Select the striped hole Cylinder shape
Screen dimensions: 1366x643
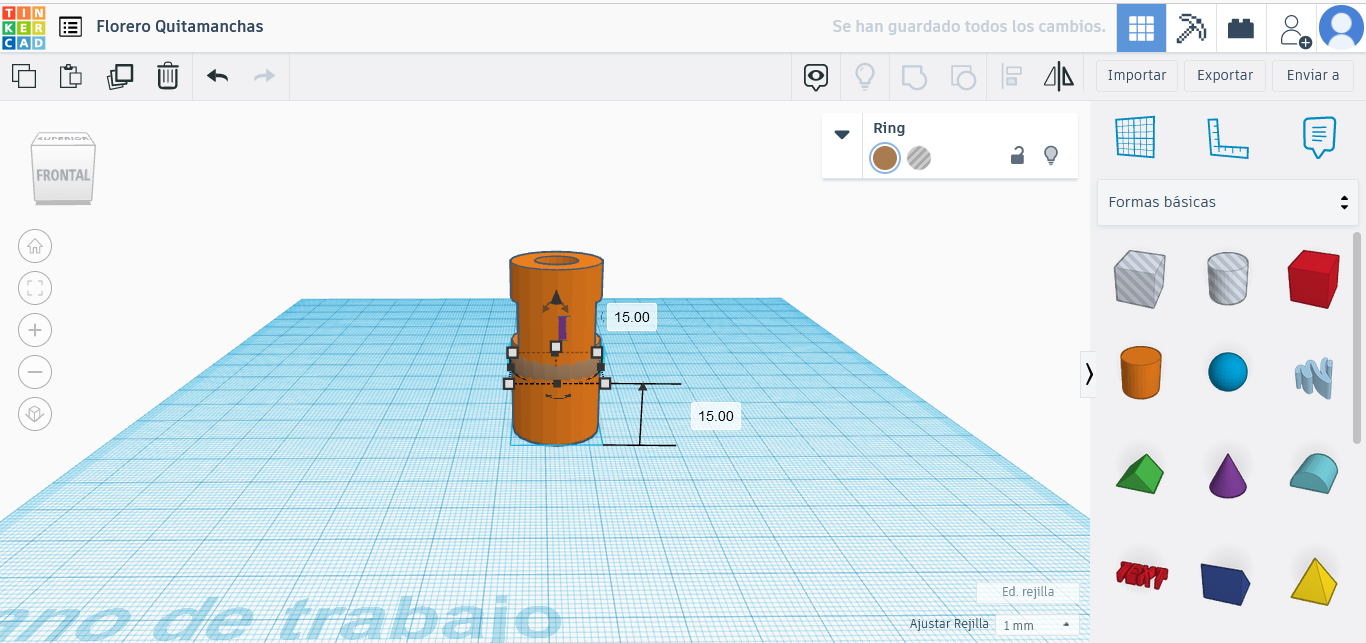coord(1227,279)
